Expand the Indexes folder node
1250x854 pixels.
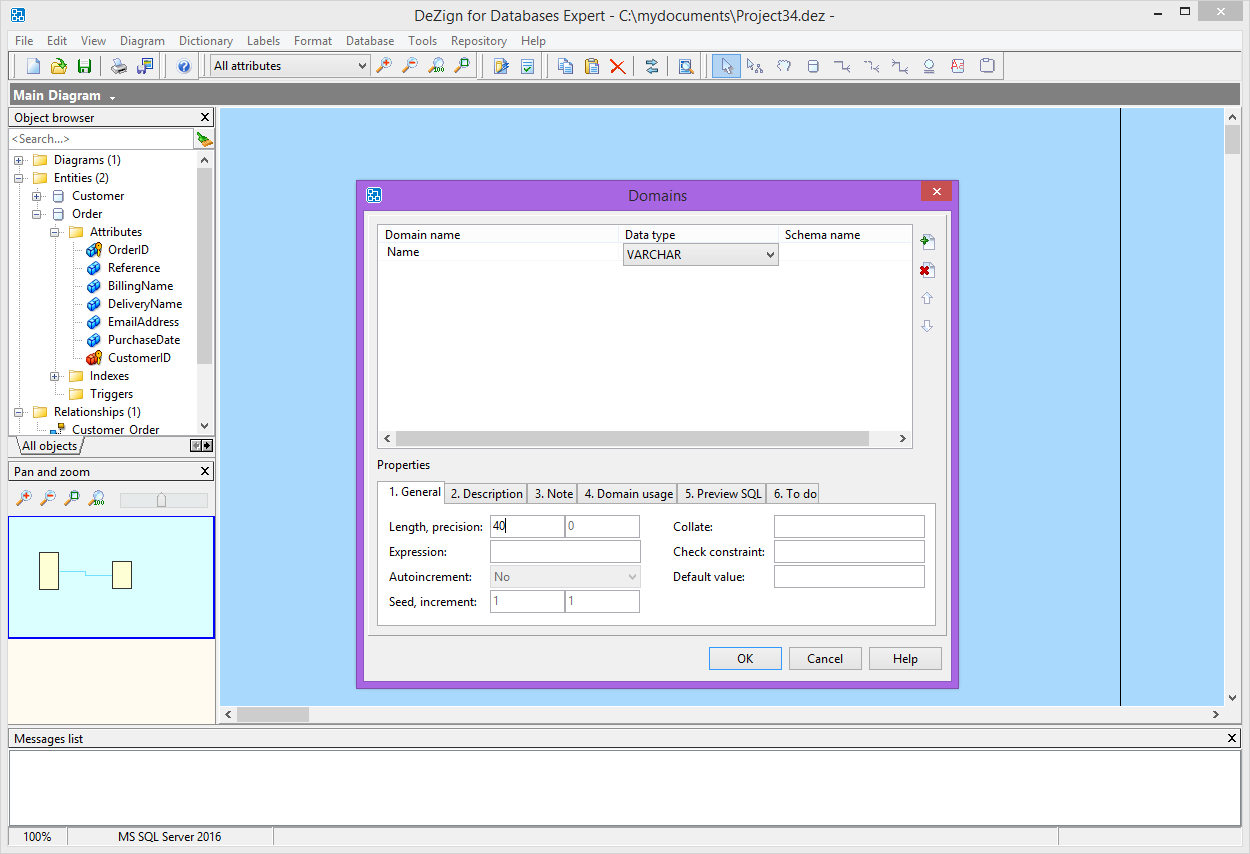(x=55, y=376)
